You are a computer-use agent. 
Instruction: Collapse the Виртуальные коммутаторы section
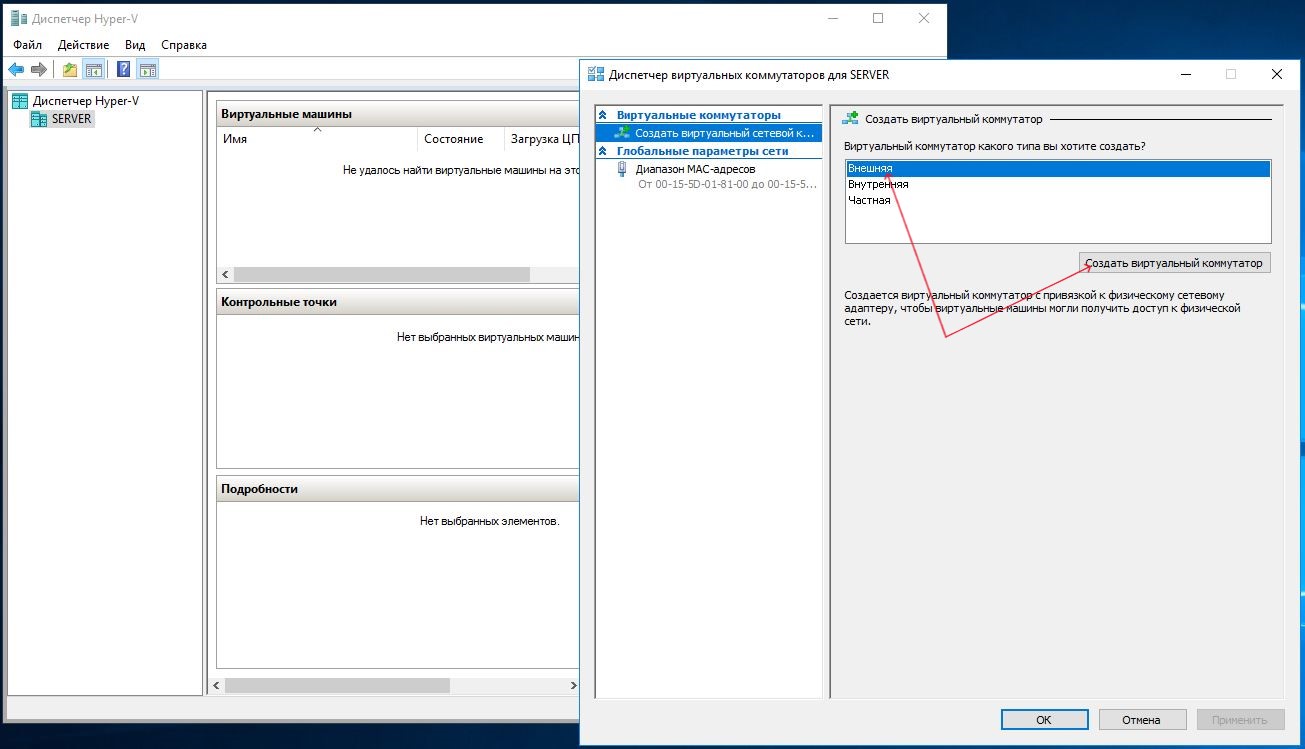coord(603,115)
